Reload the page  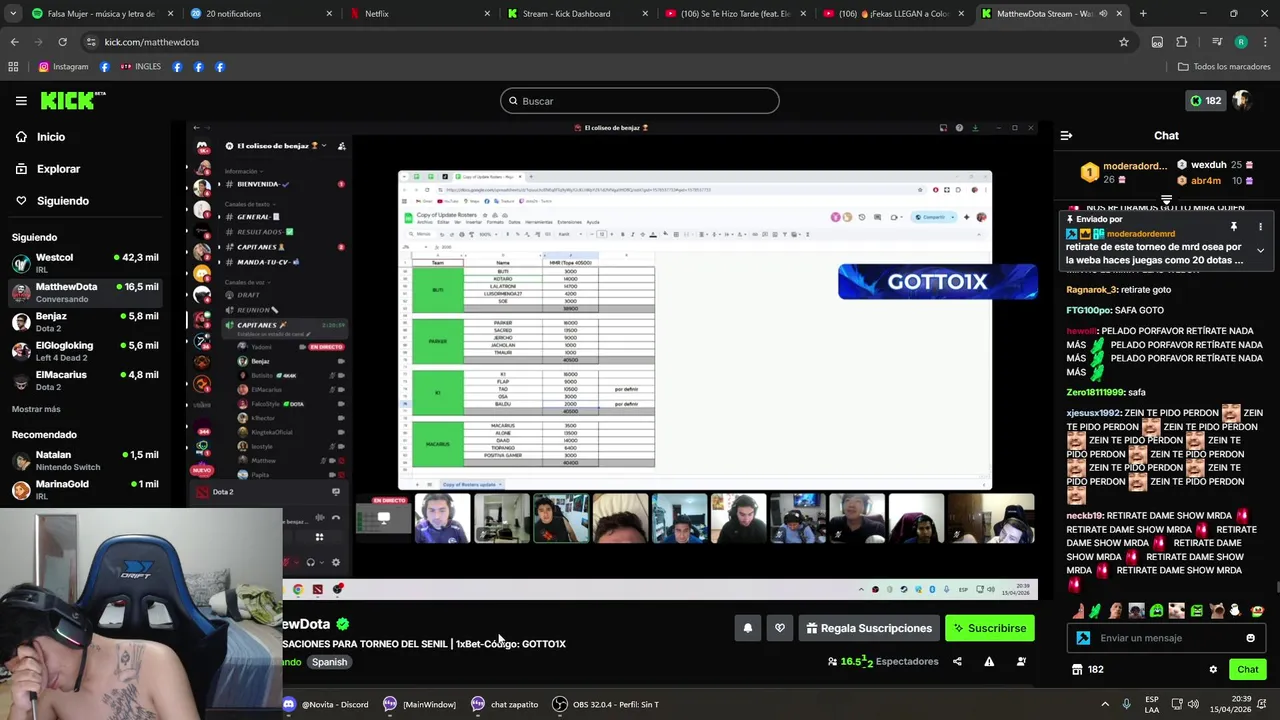click(62, 42)
